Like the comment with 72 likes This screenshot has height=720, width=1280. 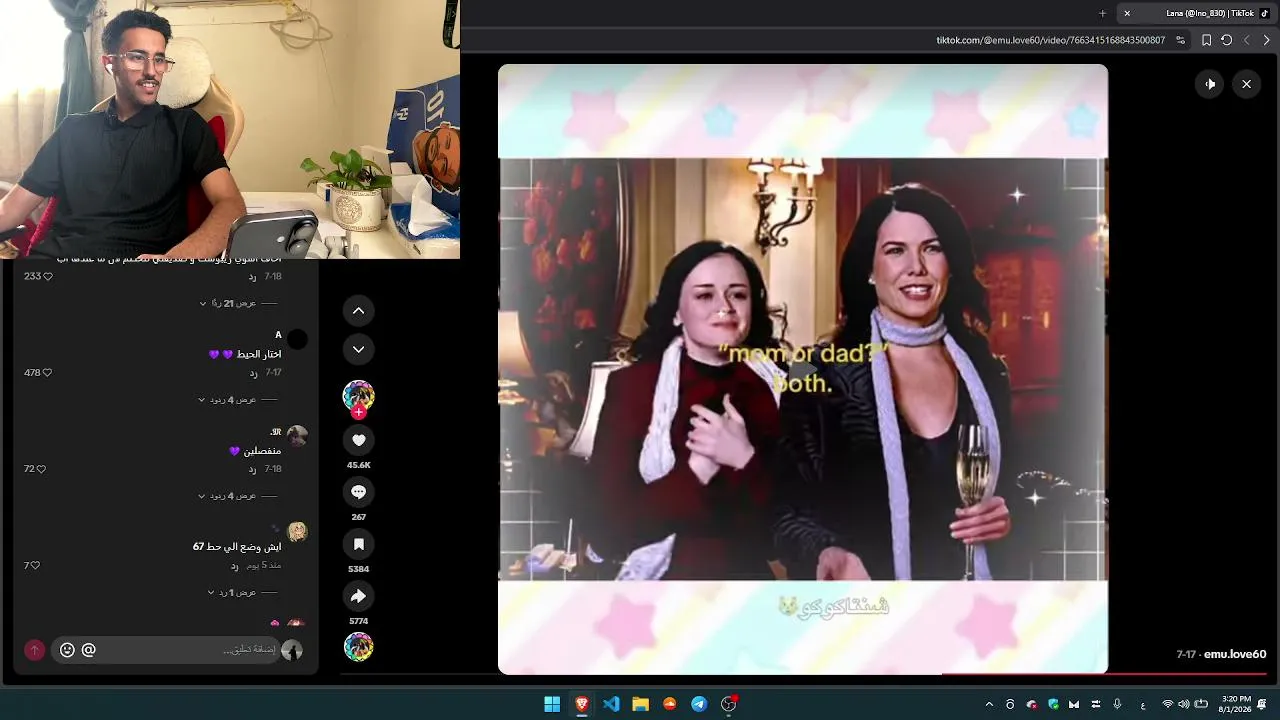pyautogui.click(x=41, y=469)
